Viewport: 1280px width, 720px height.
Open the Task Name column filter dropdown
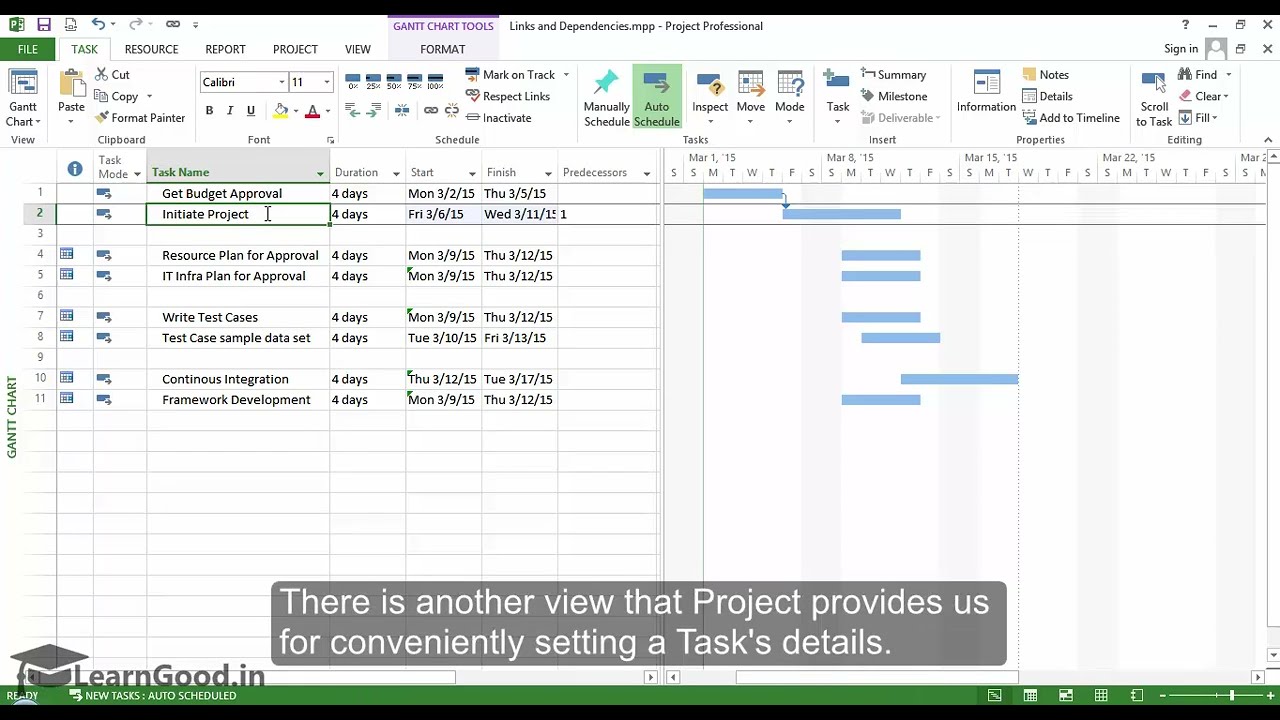(320, 173)
